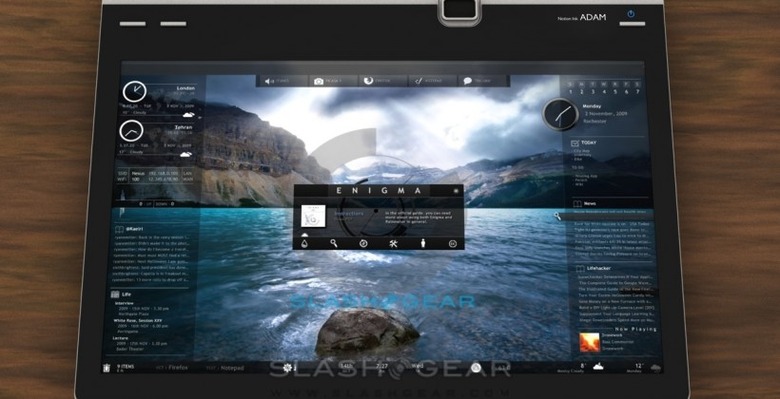
Task: Expand the small arrow under Enigma thumbnail
Action: click(304, 234)
